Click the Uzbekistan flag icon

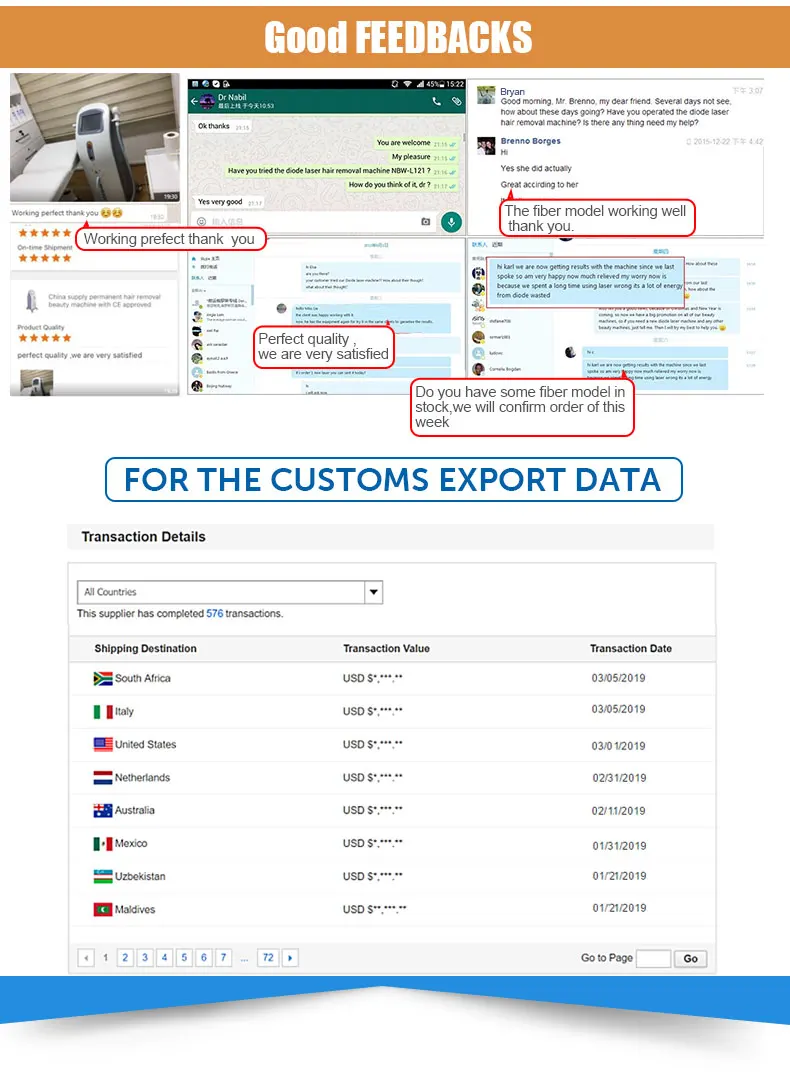coord(103,877)
